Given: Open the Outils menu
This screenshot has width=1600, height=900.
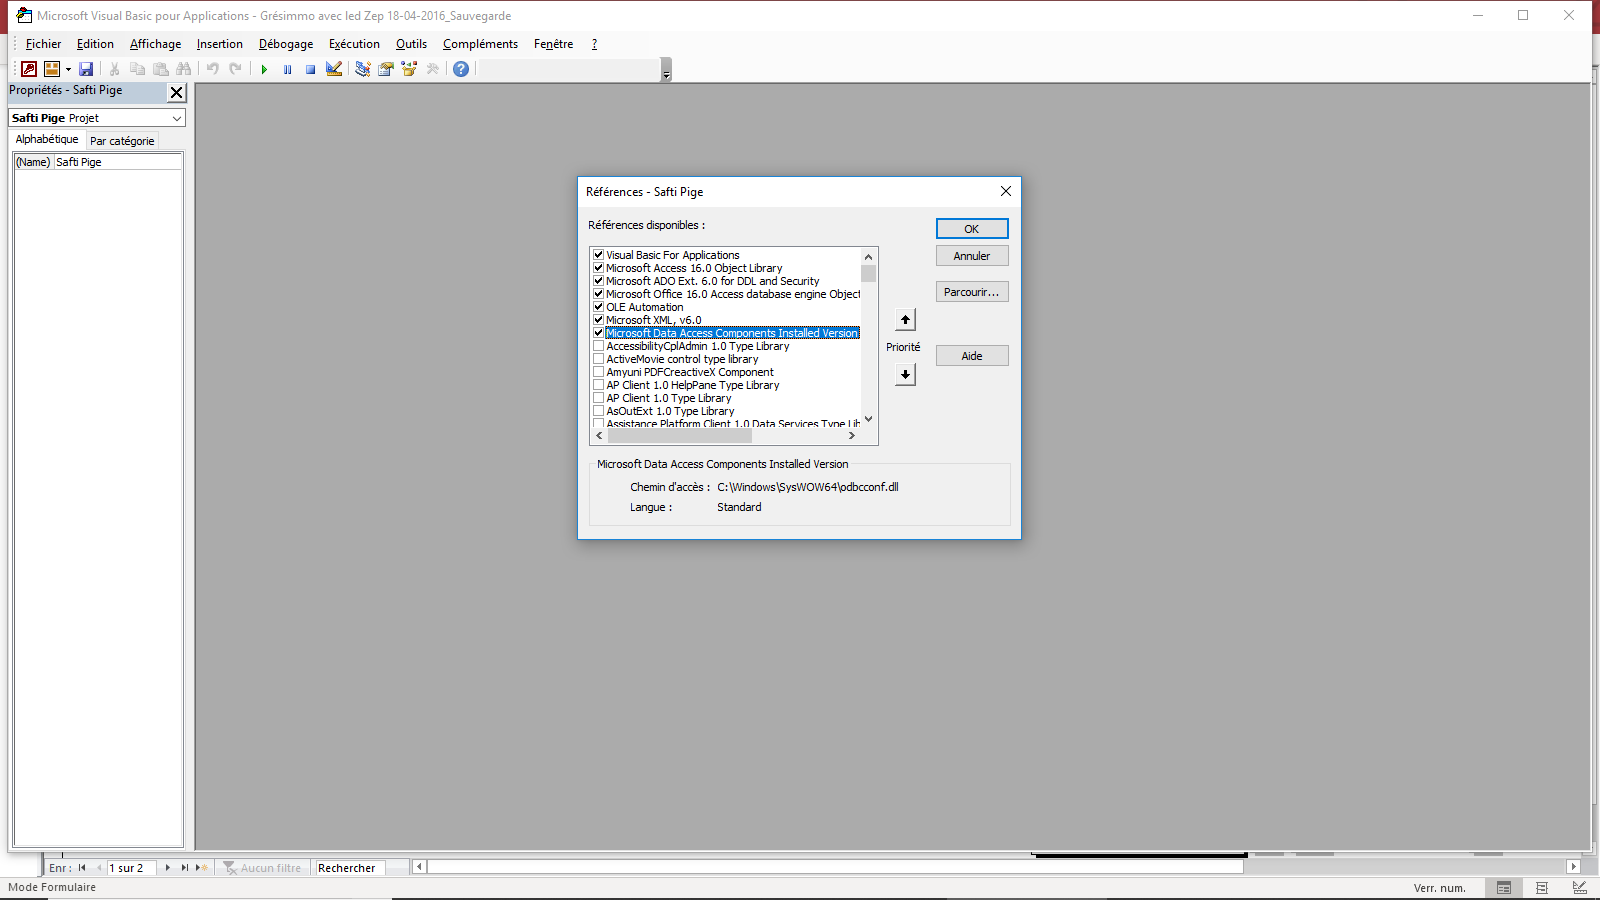Looking at the screenshot, I should [411, 44].
